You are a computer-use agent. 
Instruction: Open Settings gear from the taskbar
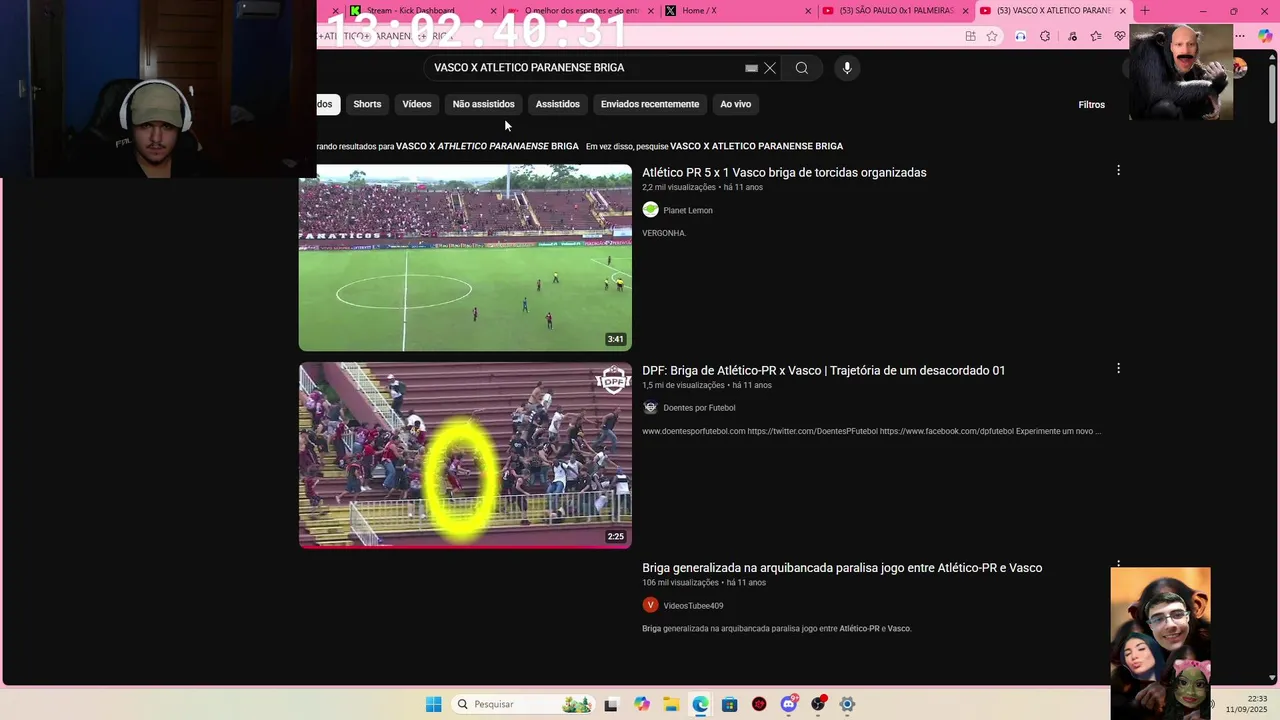point(847,704)
